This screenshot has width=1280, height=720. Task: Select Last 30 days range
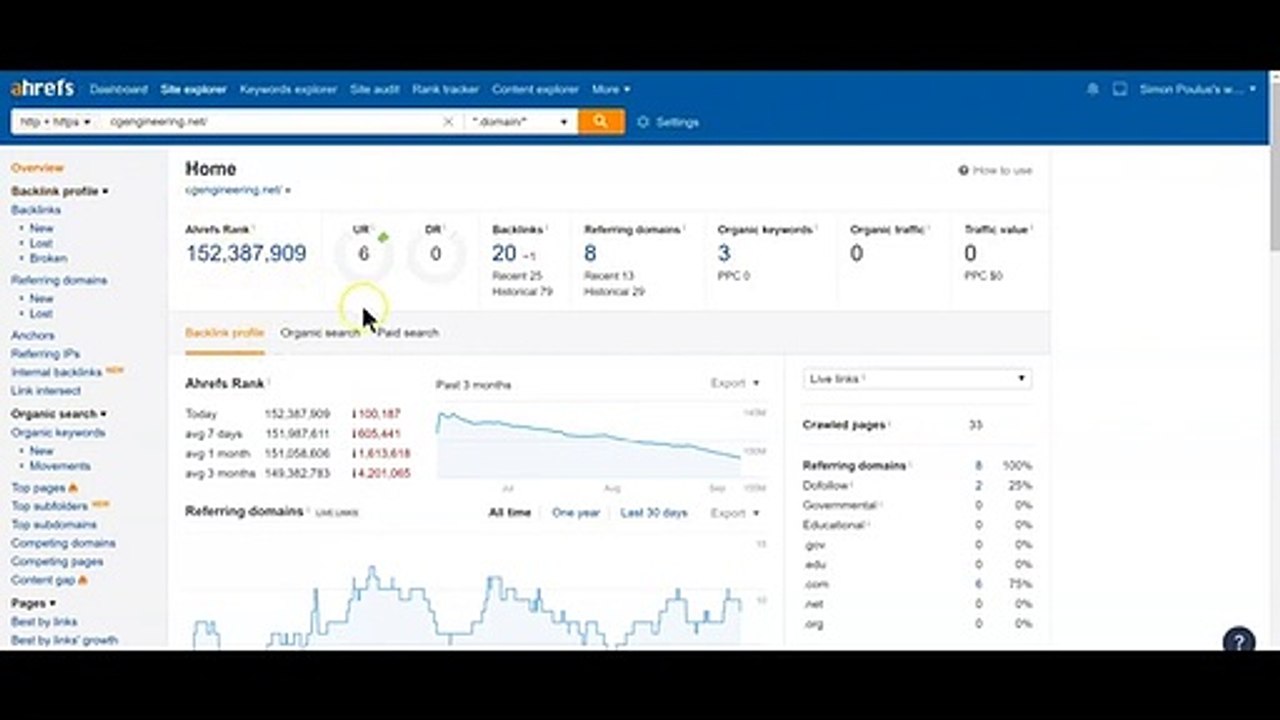coord(654,513)
